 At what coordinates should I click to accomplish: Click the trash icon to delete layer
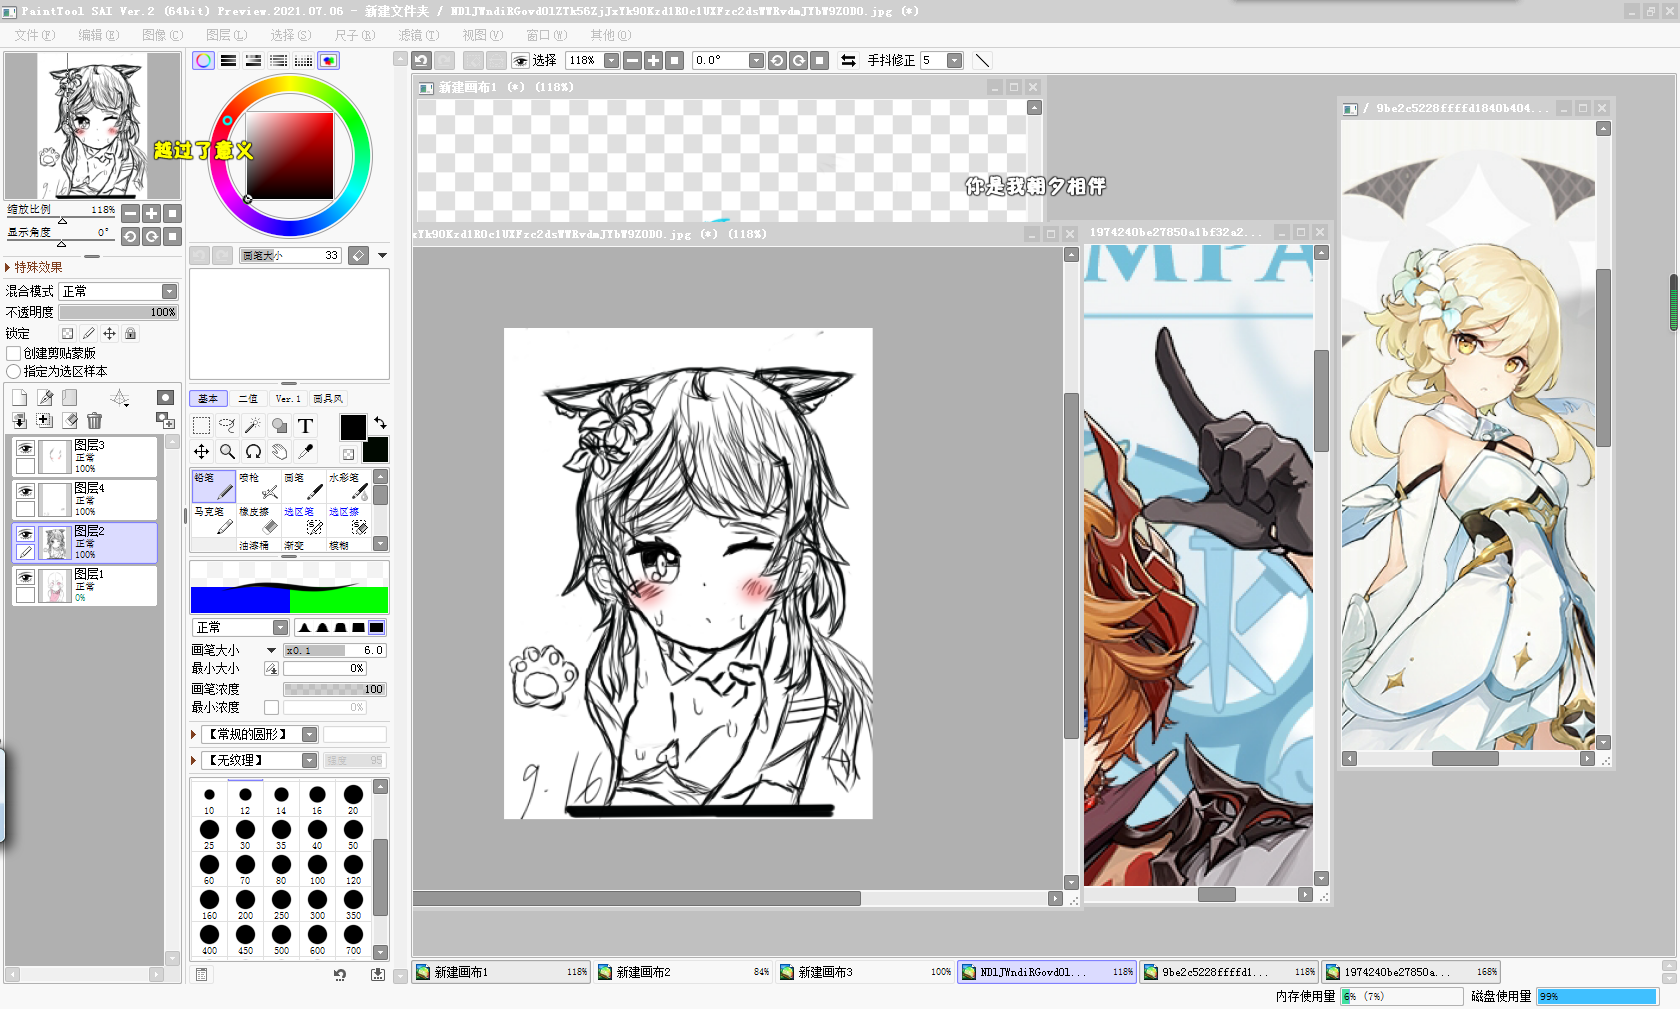click(94, 421)
